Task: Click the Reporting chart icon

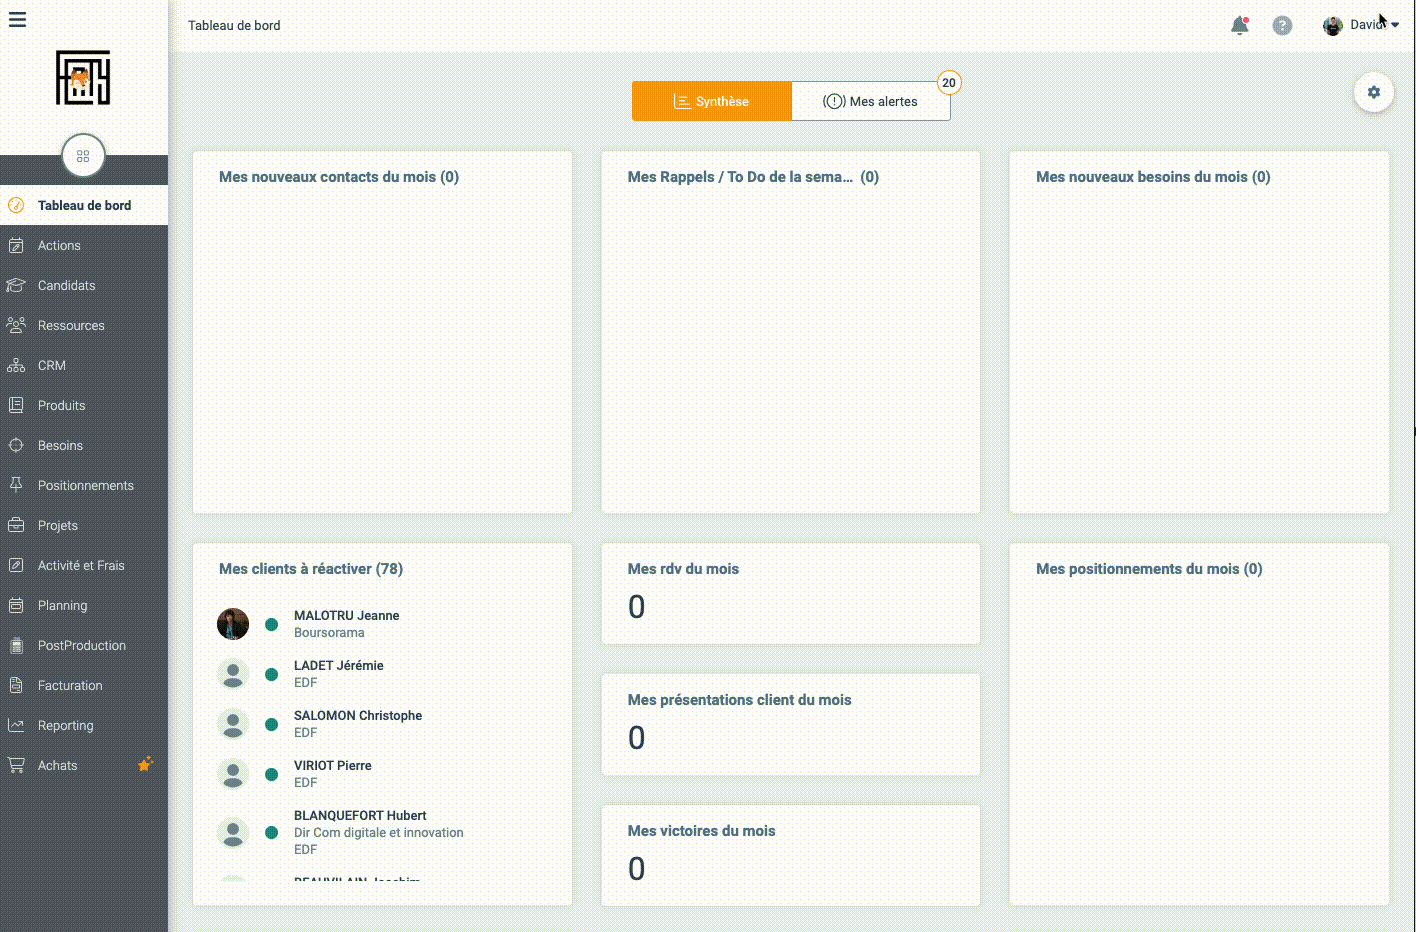Action: point(16,725)
